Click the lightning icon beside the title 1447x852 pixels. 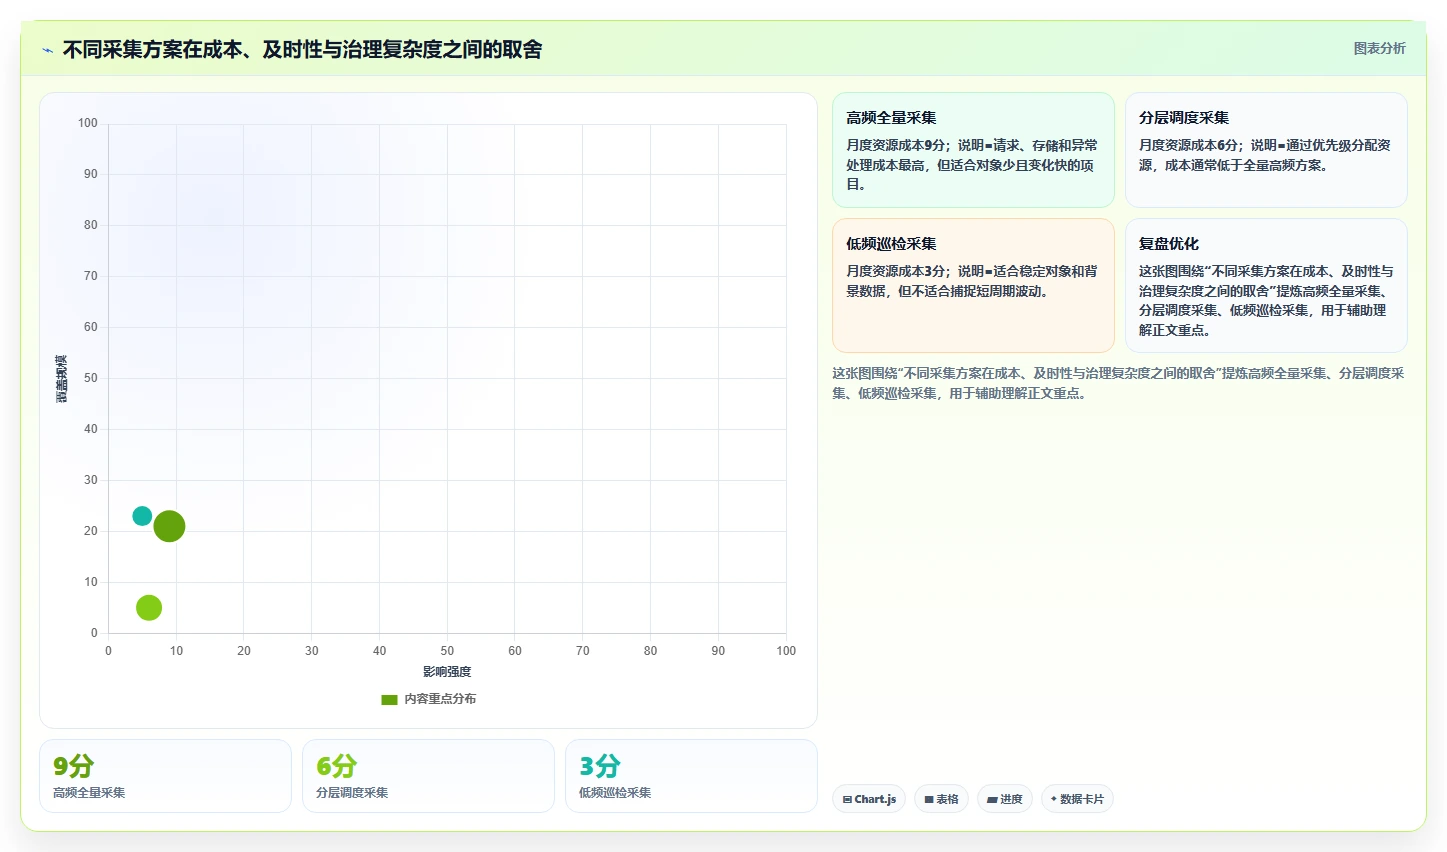click(x=47, y=50)
